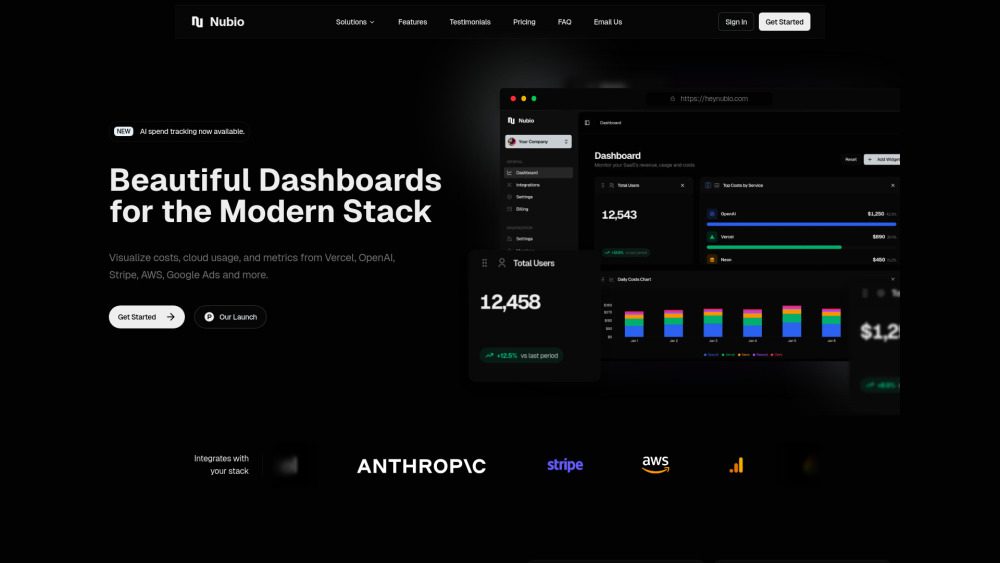1000x563 pixels.
Task: Click the NEW AI spend tracking badge
Action: (179, 131)
